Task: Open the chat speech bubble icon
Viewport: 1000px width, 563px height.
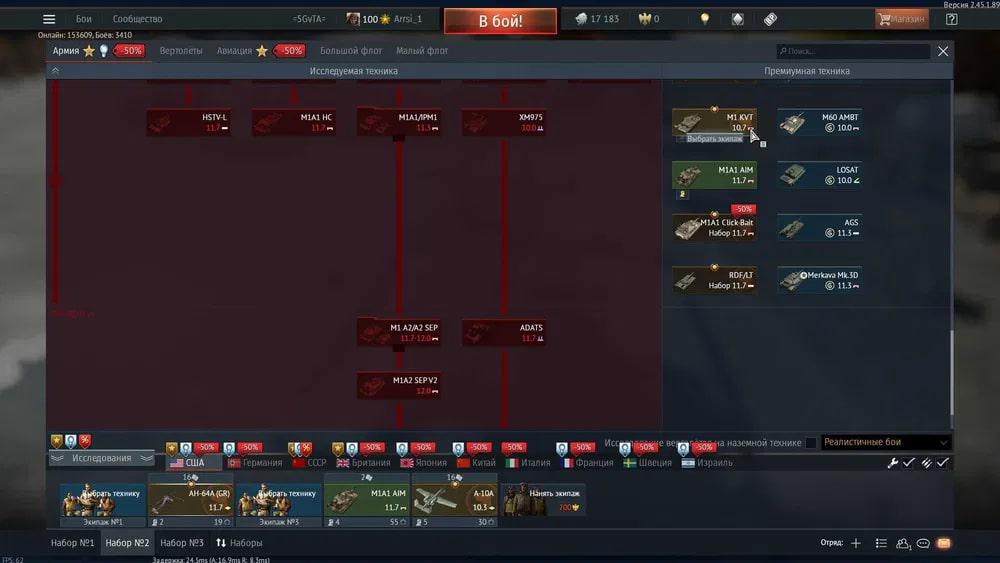Action: tap(923, 543)
